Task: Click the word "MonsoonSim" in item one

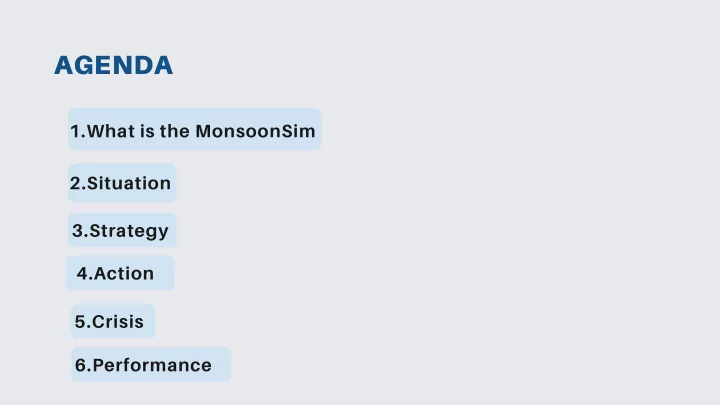Action: click(255, 131)
